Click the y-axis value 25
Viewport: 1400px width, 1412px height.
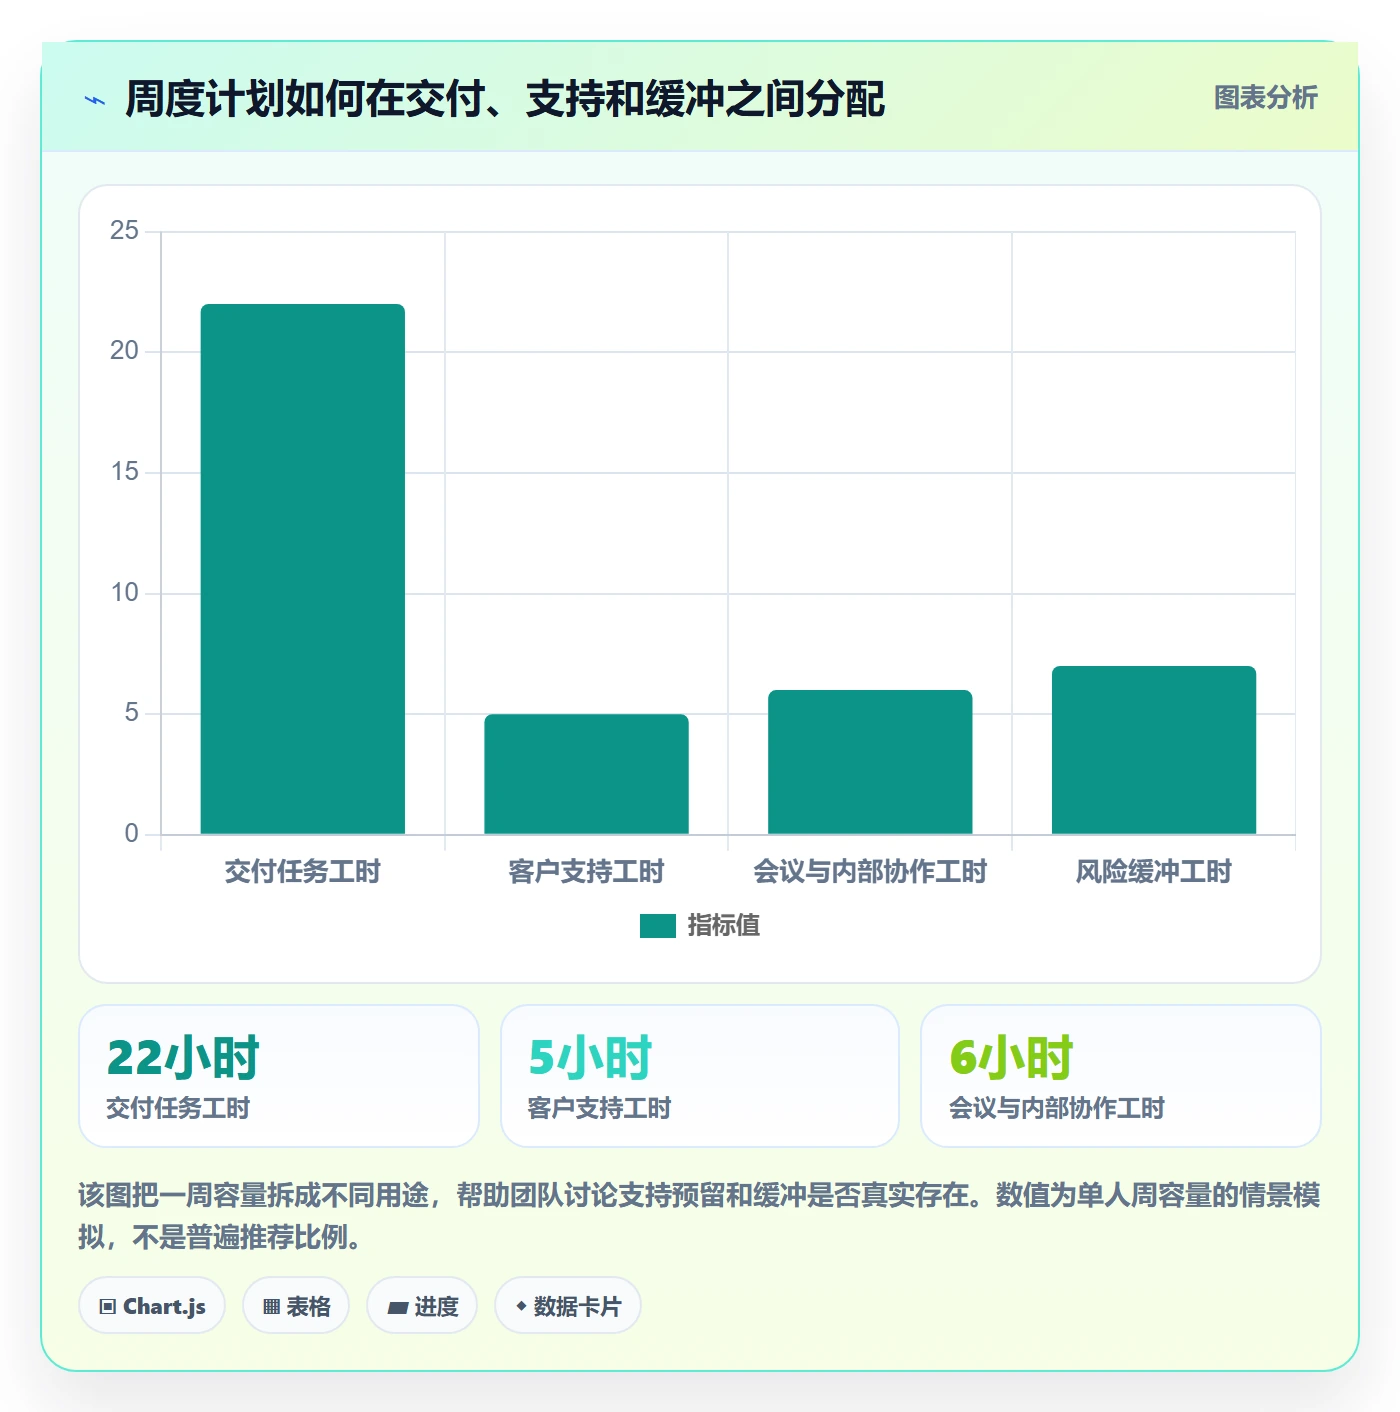(125, 231)
